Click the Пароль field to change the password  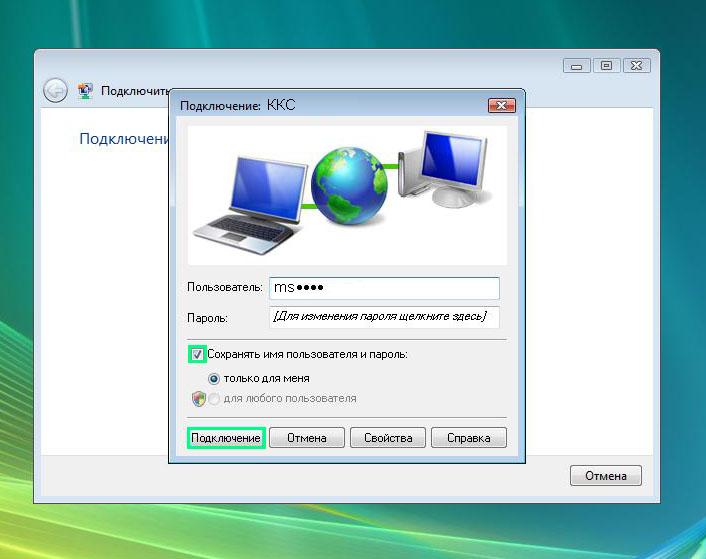pyautogui.click(x=384, y=317)
